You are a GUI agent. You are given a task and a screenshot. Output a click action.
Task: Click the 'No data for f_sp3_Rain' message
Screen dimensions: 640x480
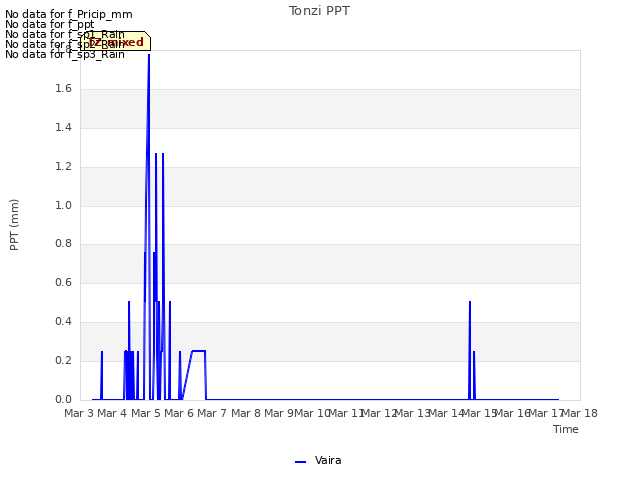click(x=65, y=54)
